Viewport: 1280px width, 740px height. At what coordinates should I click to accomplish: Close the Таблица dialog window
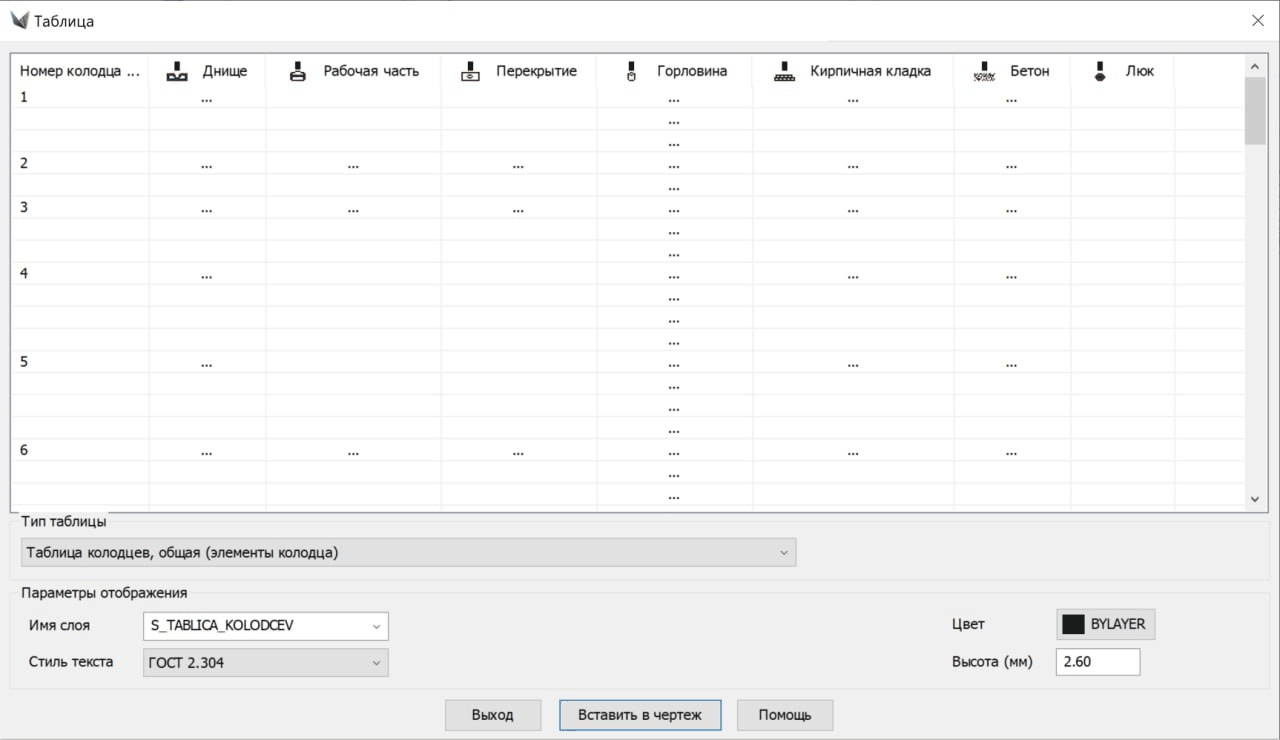[1257, 20]
